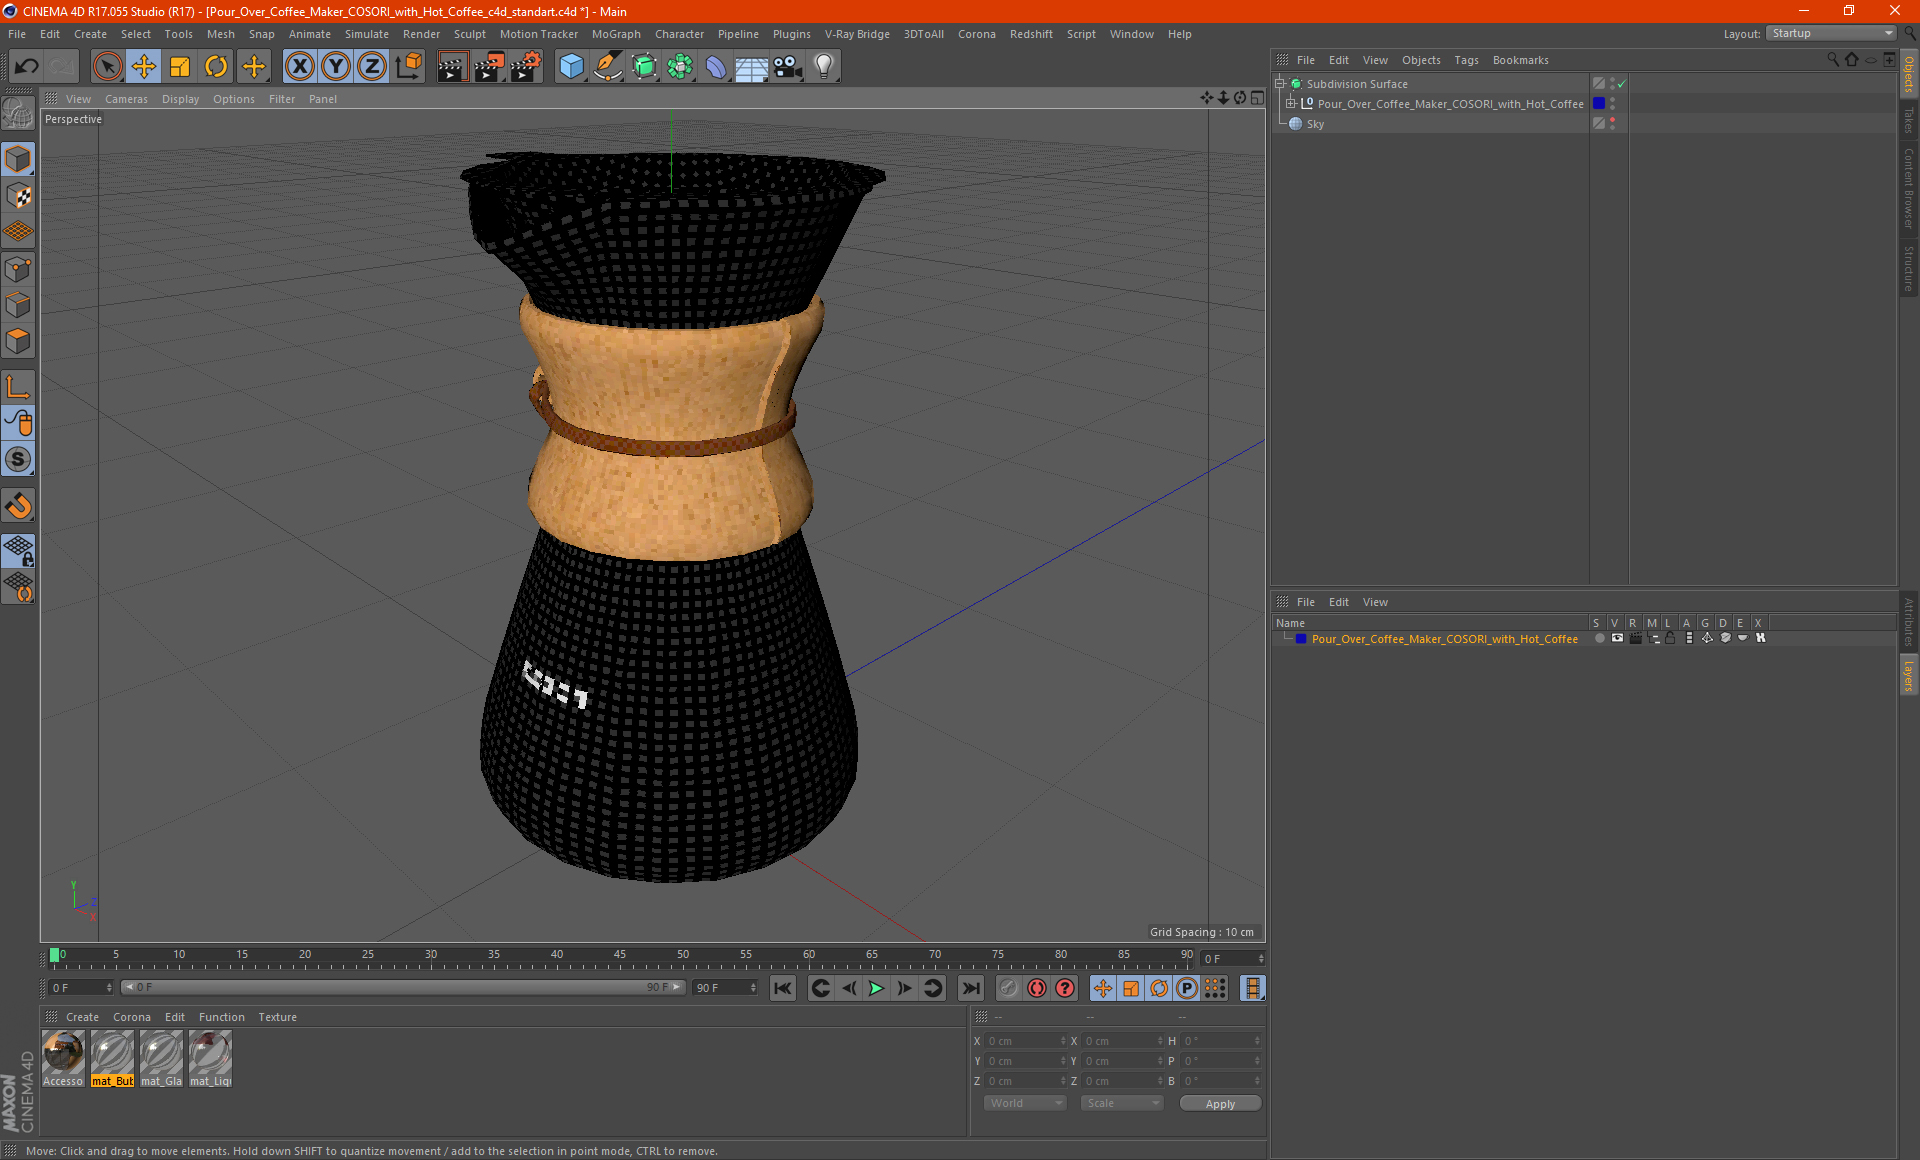
Task: Go to end of animation
Action: (x=970, y=988)
